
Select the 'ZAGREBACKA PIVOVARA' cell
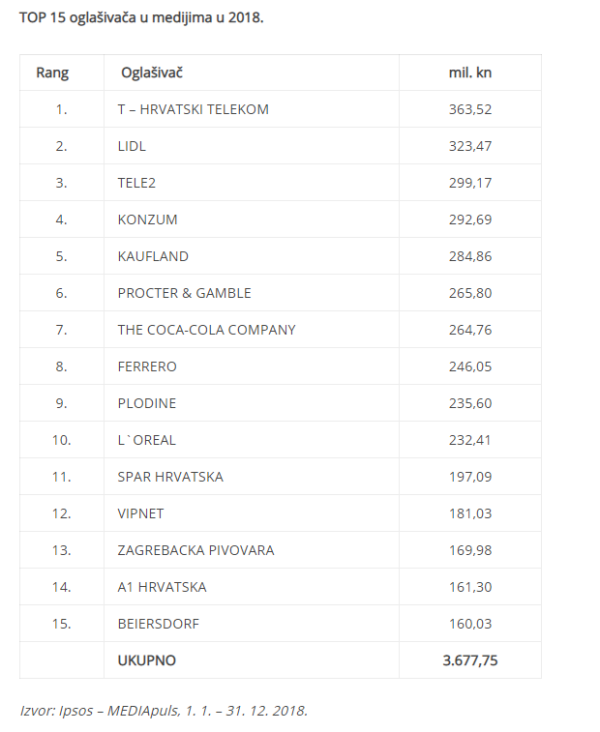[x=195, y=550]
